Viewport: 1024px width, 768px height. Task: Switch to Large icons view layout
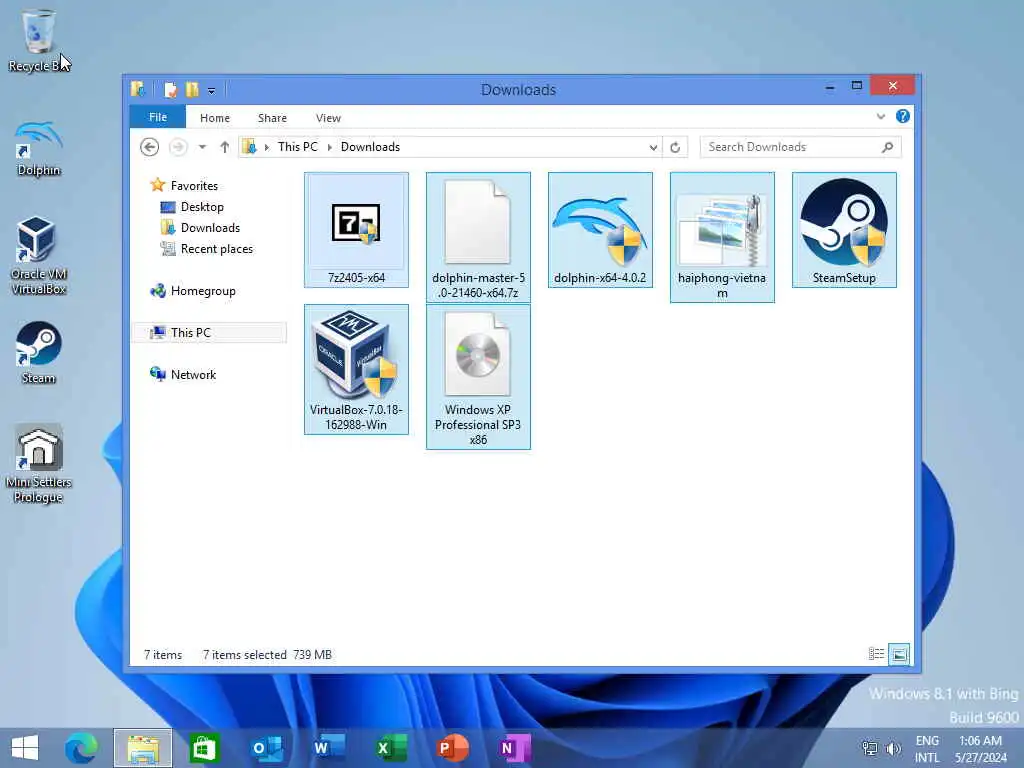(899, 654)
